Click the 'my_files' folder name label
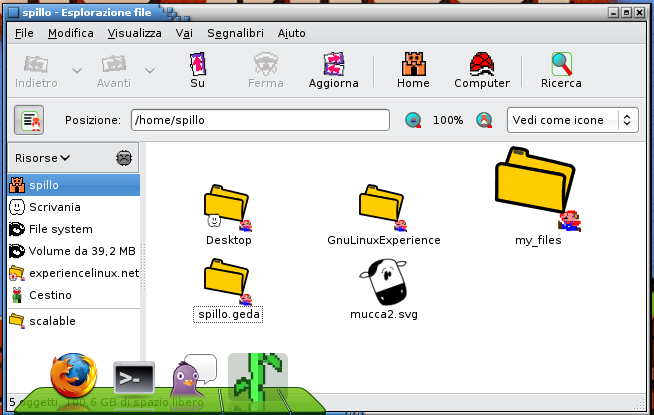This screenshot has height=415, width=654. coord(538,240)
